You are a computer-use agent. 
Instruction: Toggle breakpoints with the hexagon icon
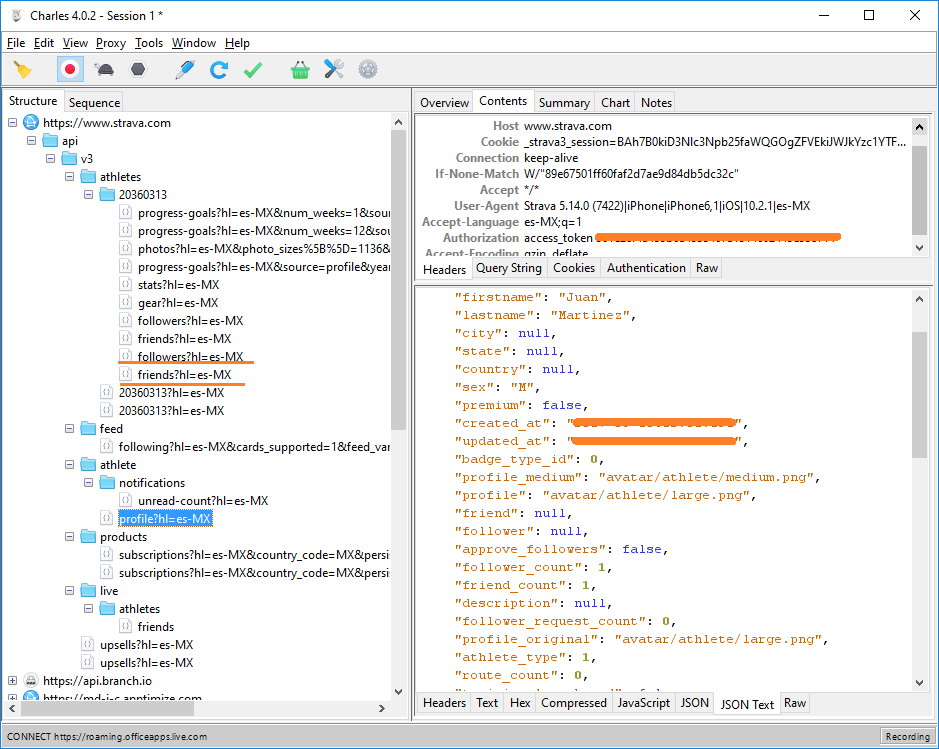[137, 70]
